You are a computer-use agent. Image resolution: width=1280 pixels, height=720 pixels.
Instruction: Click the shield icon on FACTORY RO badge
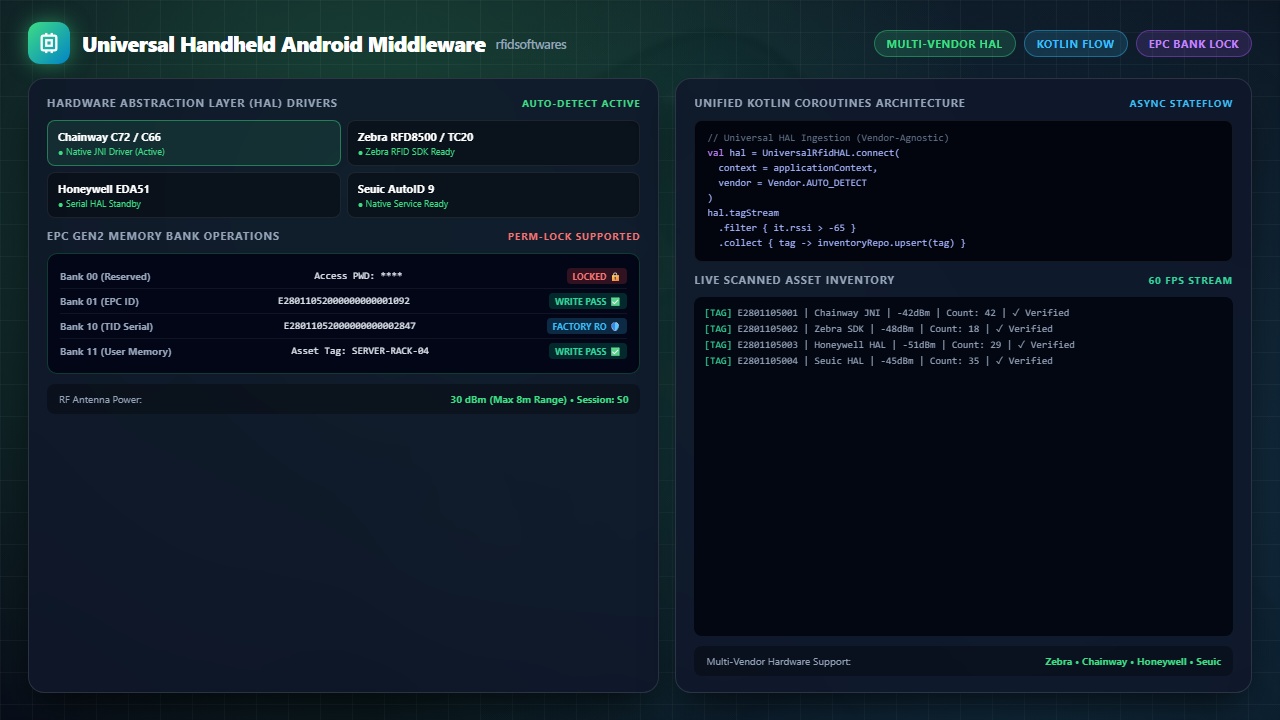tap(615, 327)
